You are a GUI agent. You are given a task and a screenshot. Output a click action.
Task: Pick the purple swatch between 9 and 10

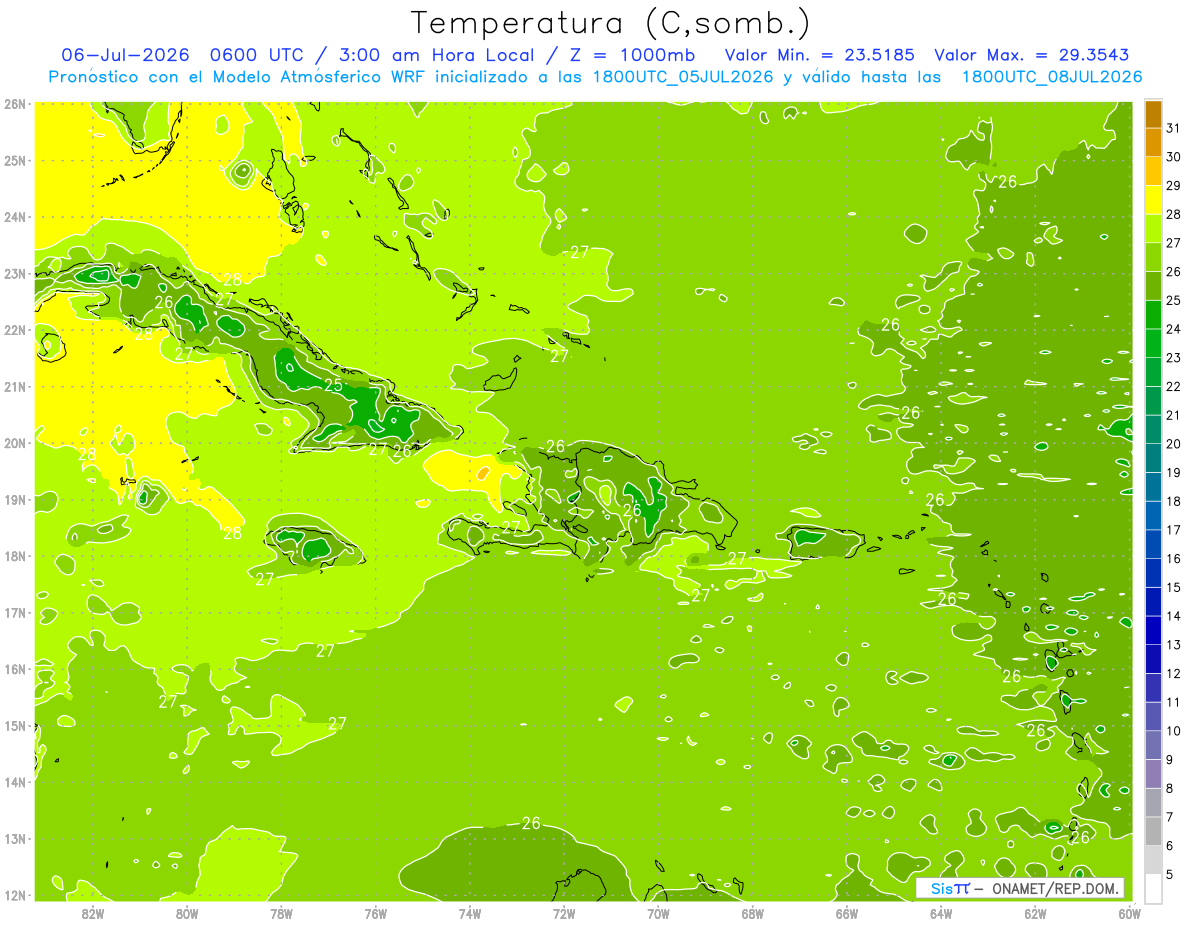coord(1153,745)
